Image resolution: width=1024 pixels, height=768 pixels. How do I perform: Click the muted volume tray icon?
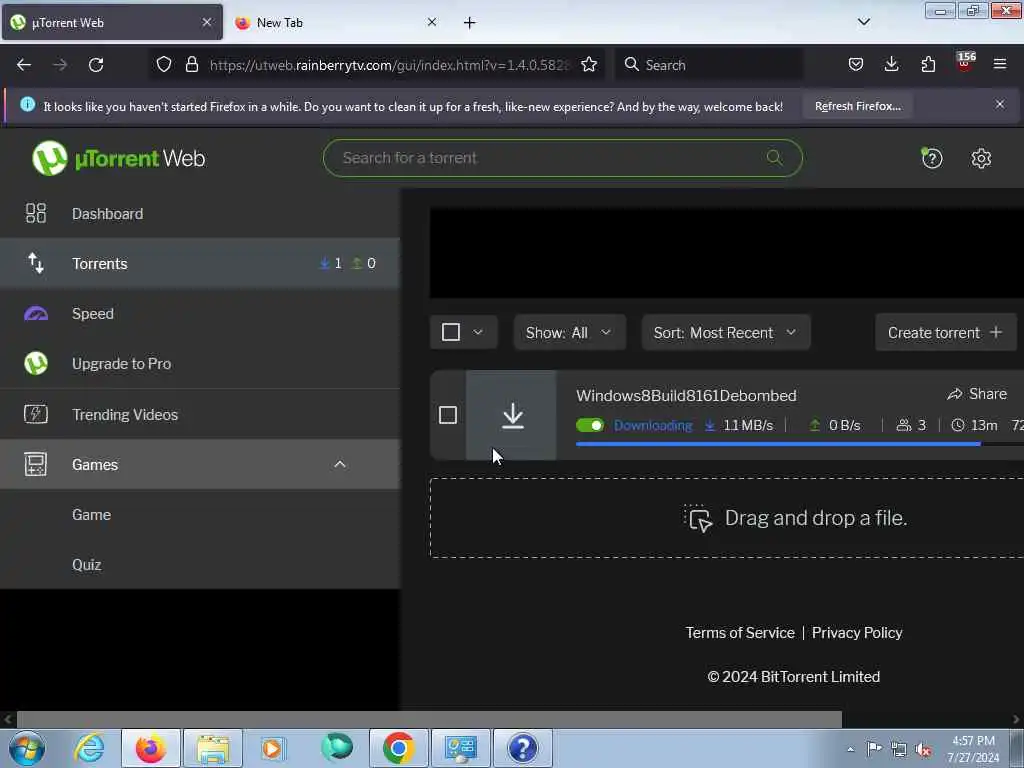pyautogui.click(x=923, y=749)
